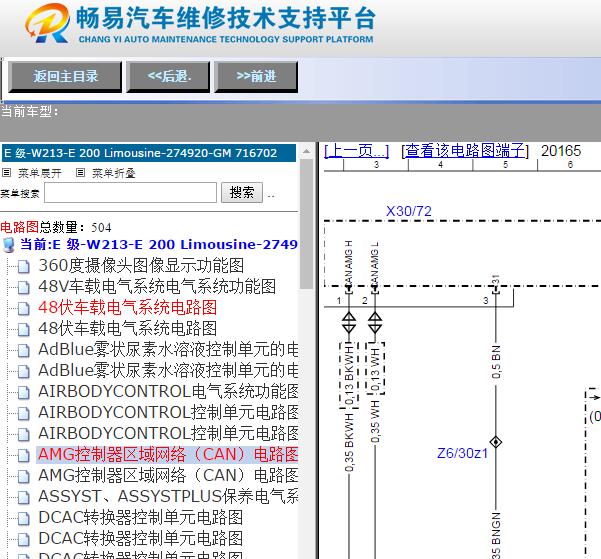This screenshot has width=601, height=559.
Task: Click Z6/30z1 splice label in diagram
Action: (x=462, y=453)
